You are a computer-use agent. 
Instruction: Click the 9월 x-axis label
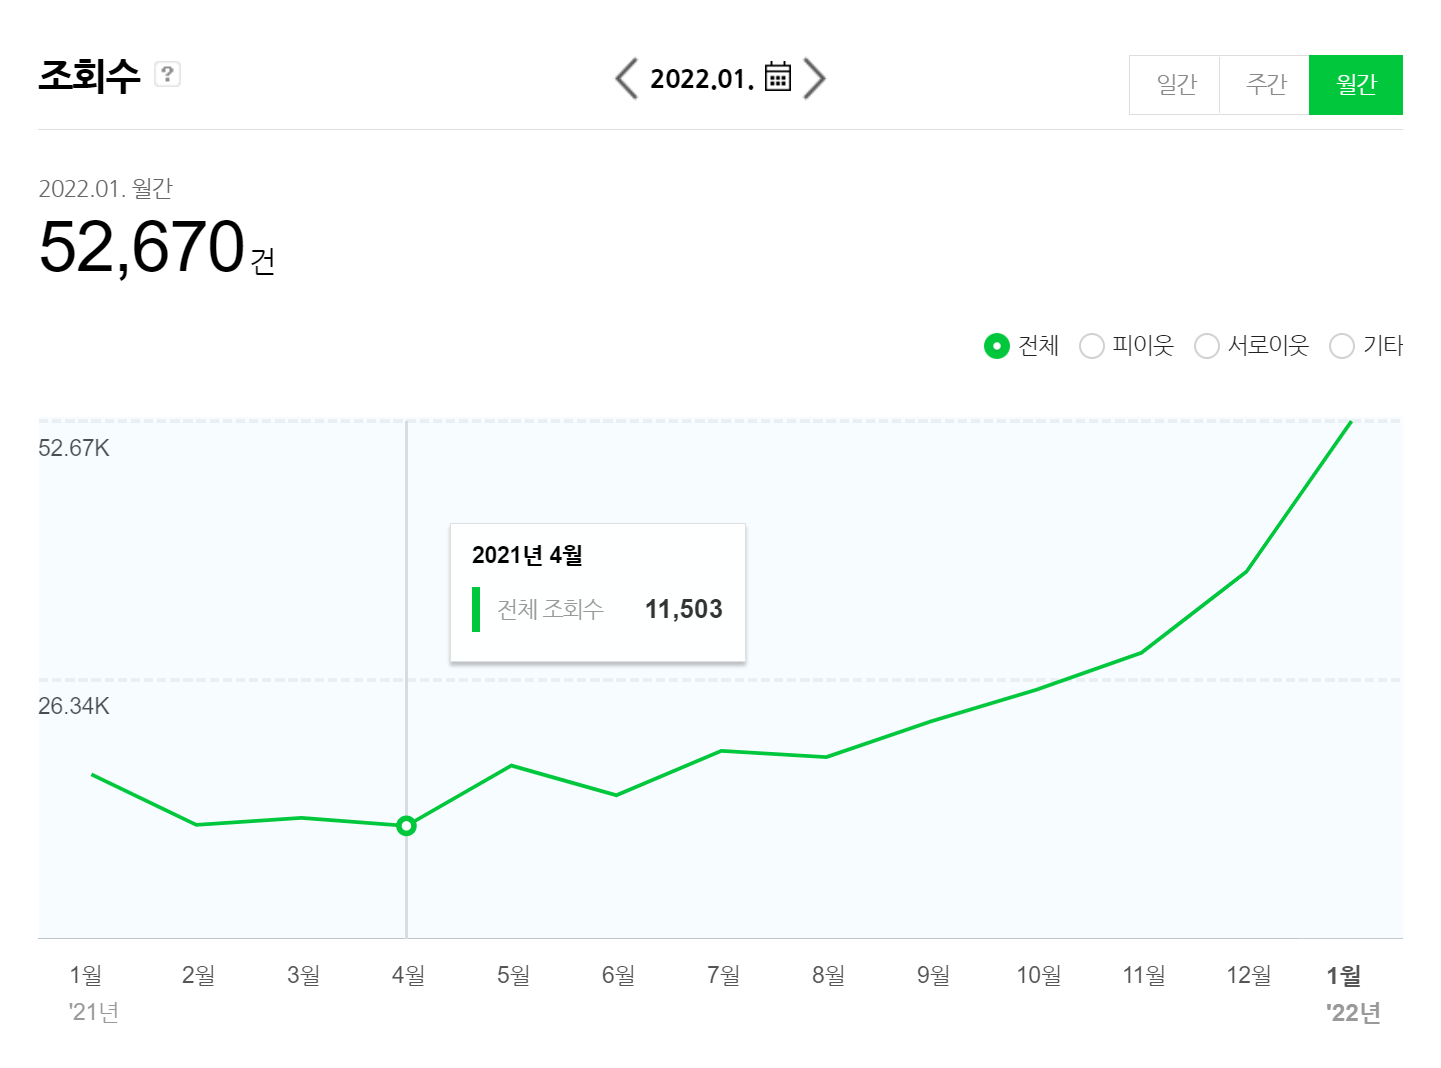click(x=933, y=975)
